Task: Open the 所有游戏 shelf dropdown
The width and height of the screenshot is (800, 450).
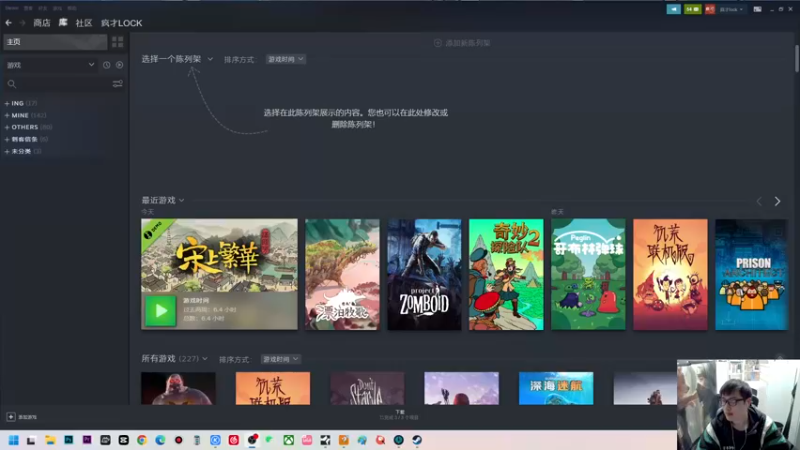Action: click(174, 359)
